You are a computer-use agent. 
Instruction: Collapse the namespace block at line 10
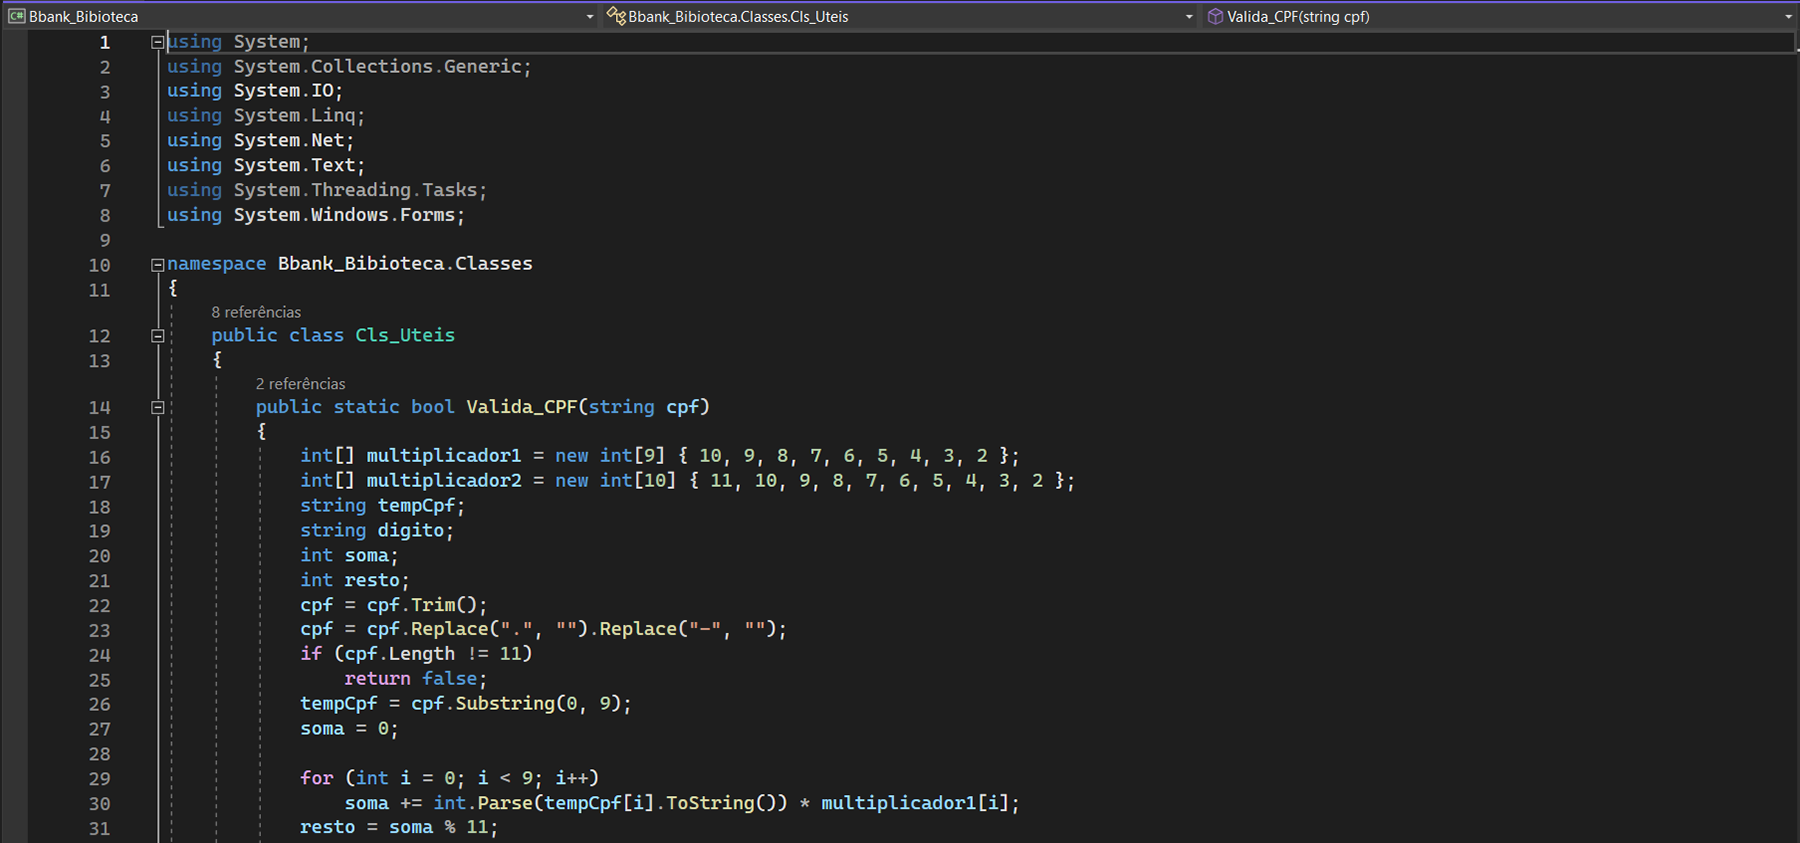pyautogui.click(x=157, y=265)
